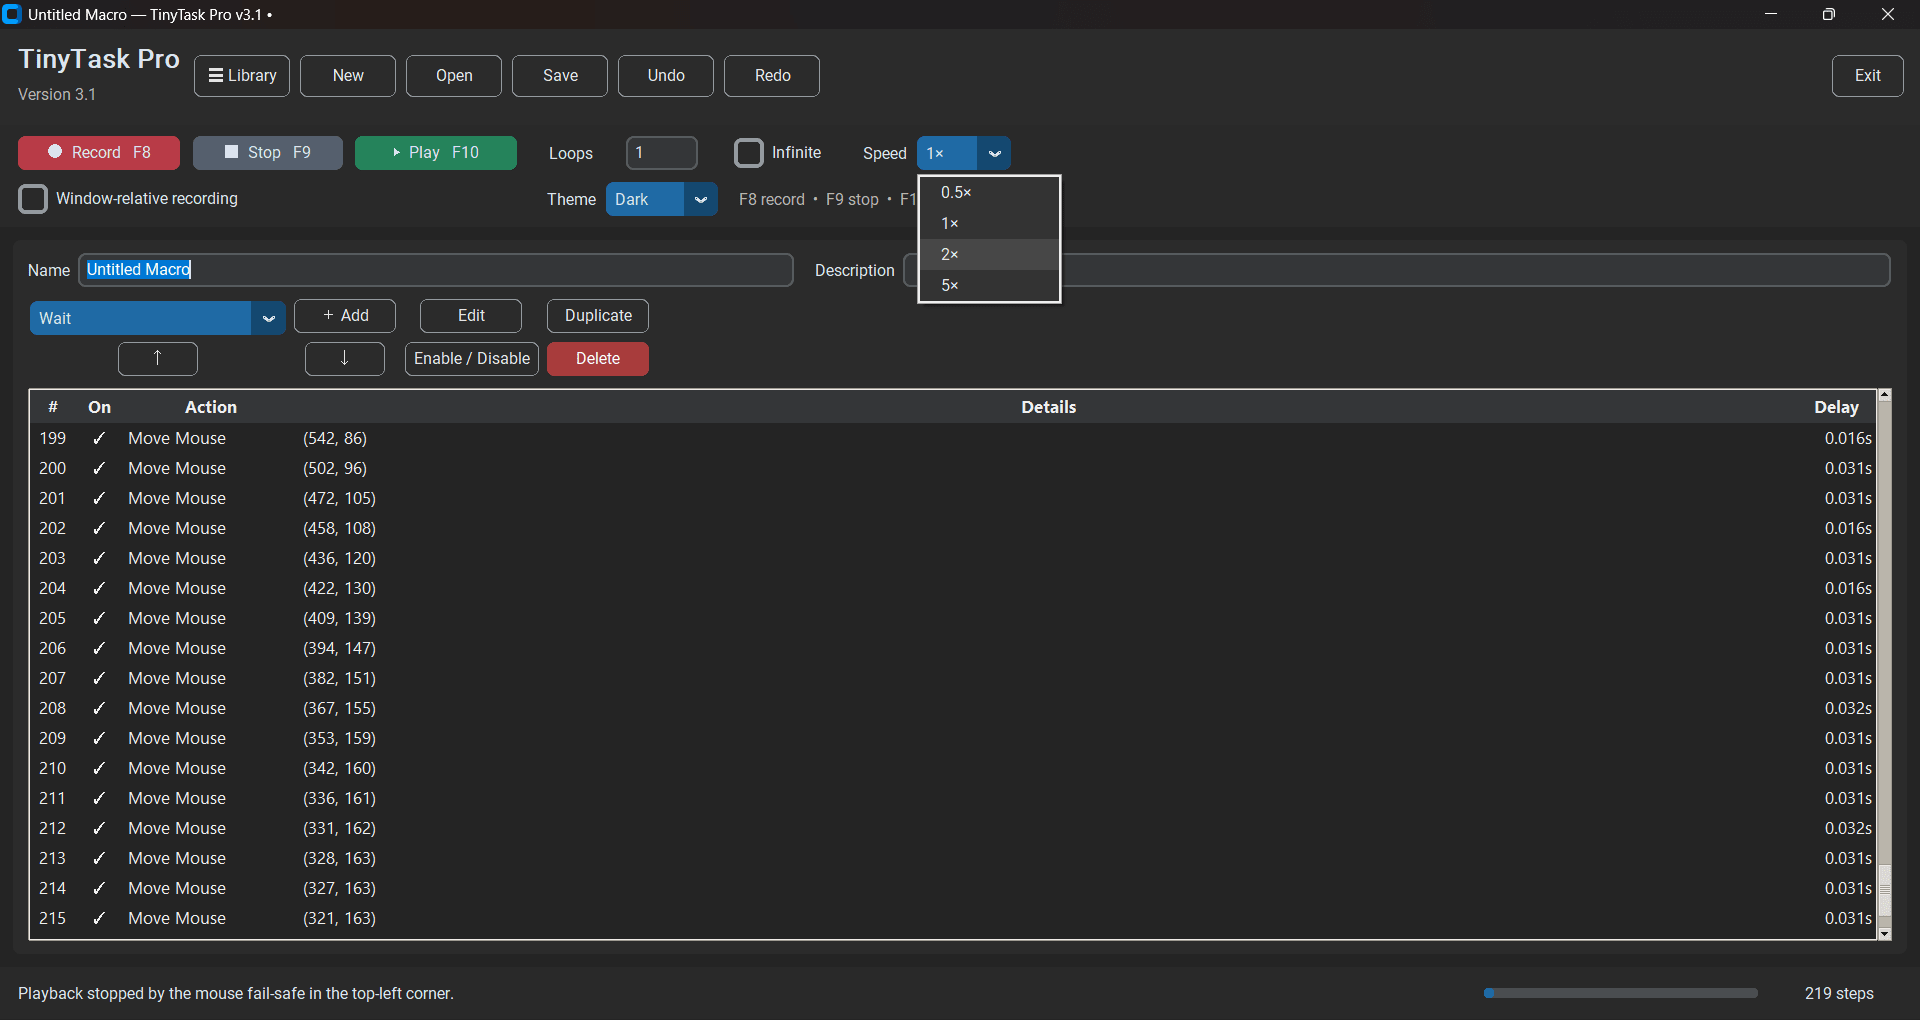
Task: Click the fail-safe status message
Action: (x=236, y=993)
